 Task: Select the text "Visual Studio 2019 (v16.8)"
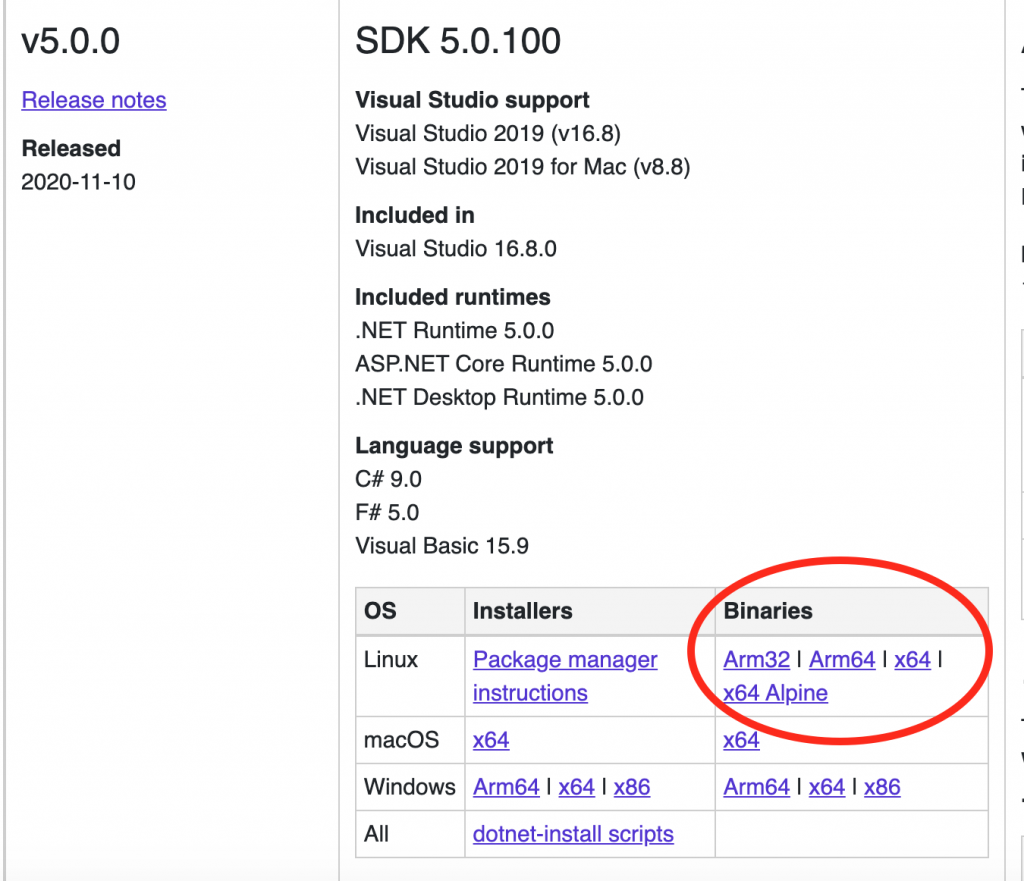click(488, 133)
